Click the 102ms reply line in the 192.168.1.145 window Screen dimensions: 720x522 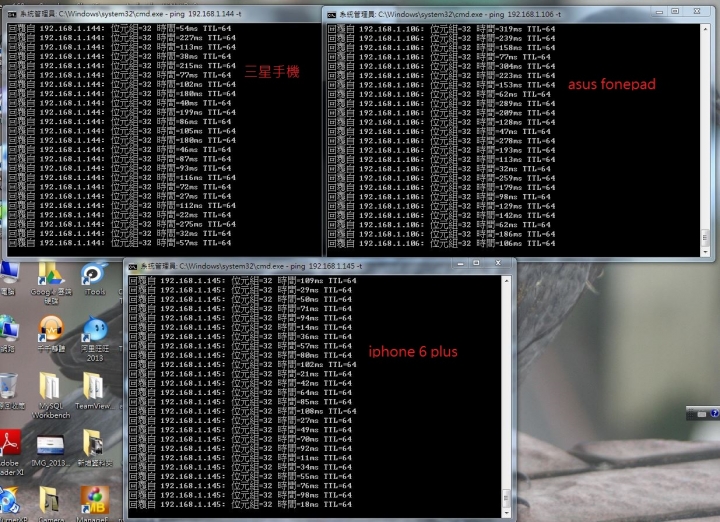pyautogui.click(x=242, y=365)
